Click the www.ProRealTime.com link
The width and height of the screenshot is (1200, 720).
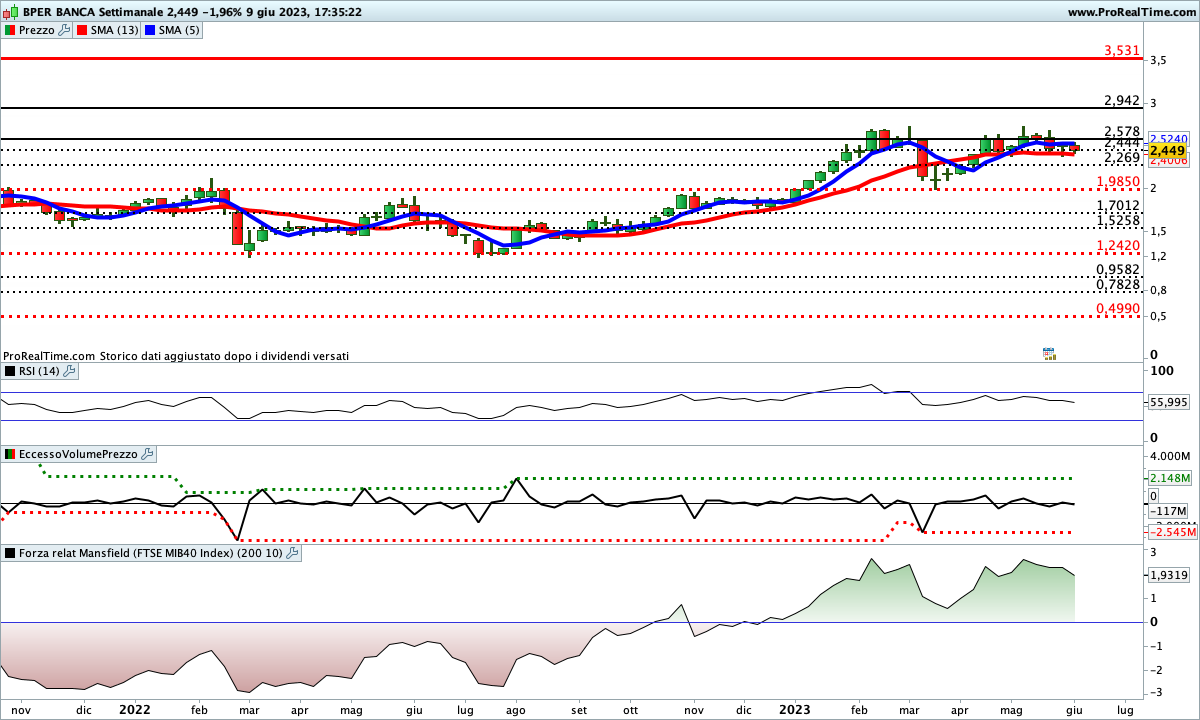1131,12
